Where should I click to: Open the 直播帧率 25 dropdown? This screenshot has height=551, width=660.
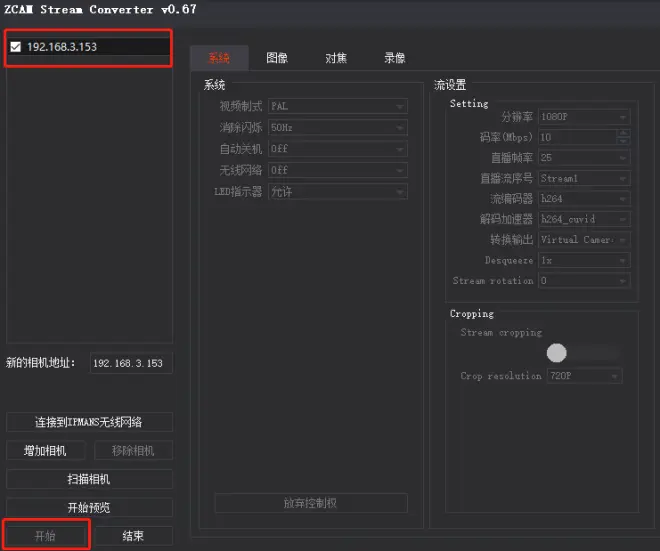point(584,157)
